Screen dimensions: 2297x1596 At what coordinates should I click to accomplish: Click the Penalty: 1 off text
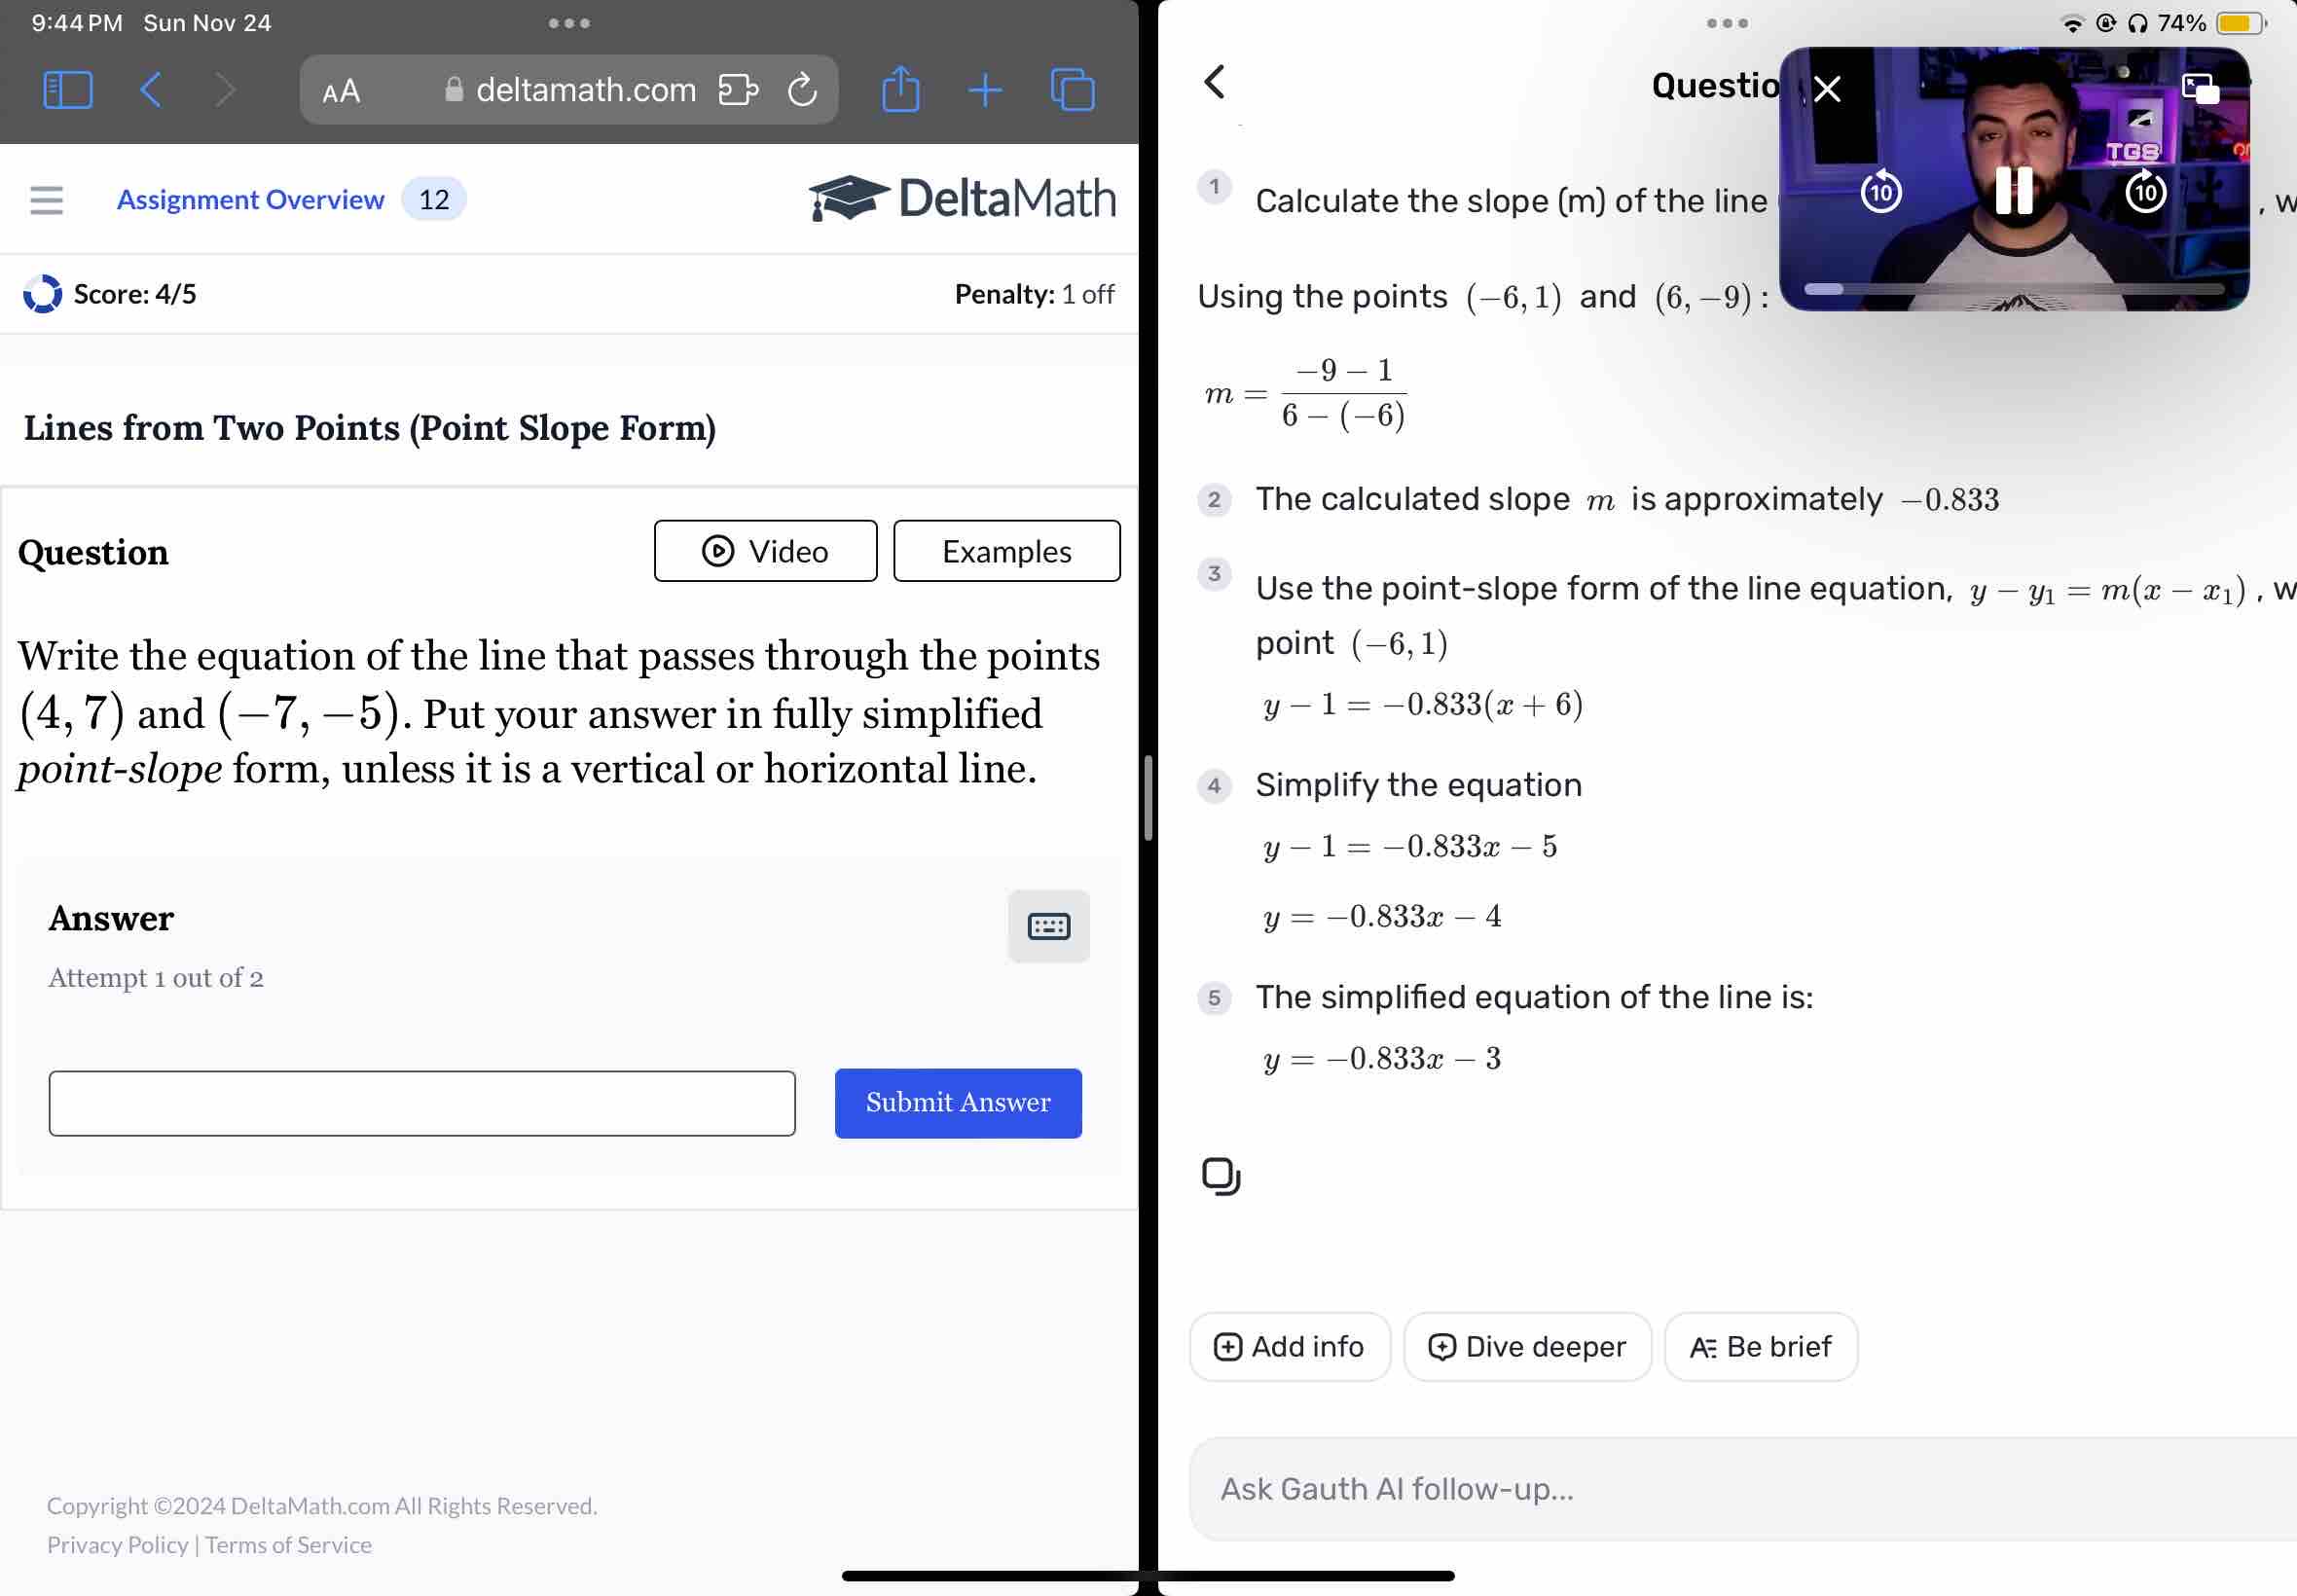pos(1034,294)
